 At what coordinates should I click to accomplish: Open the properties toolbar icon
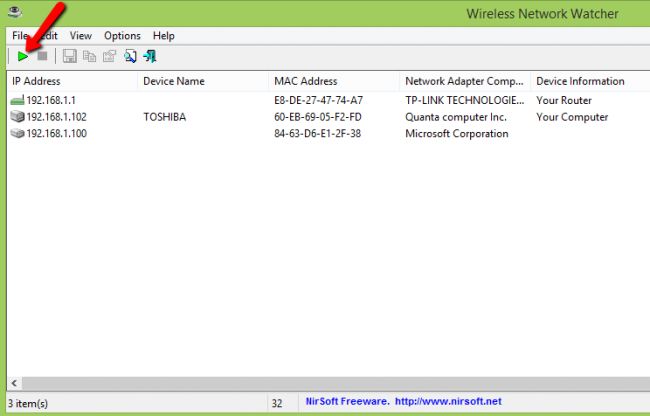[x=109, y=56]
